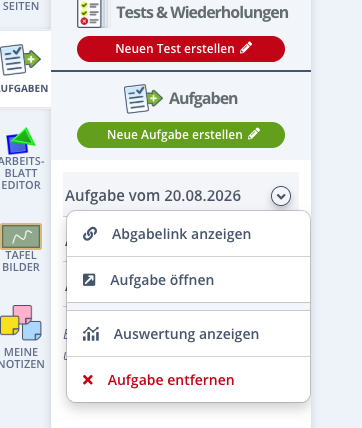
Task: Open Tafelbilder chalkboard icon in sidebar
Action: point(21,236)
